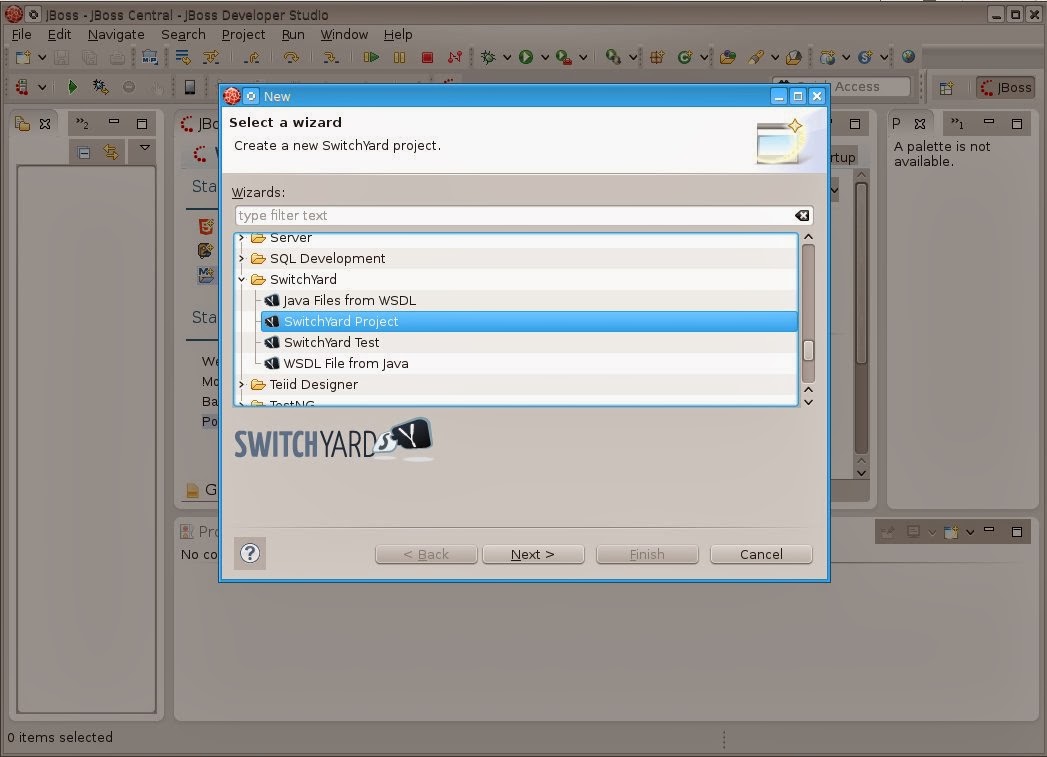Viewport: 1047px width, 757px height.
Task: Expand the Server wizard folder
Action: (242, 238)
